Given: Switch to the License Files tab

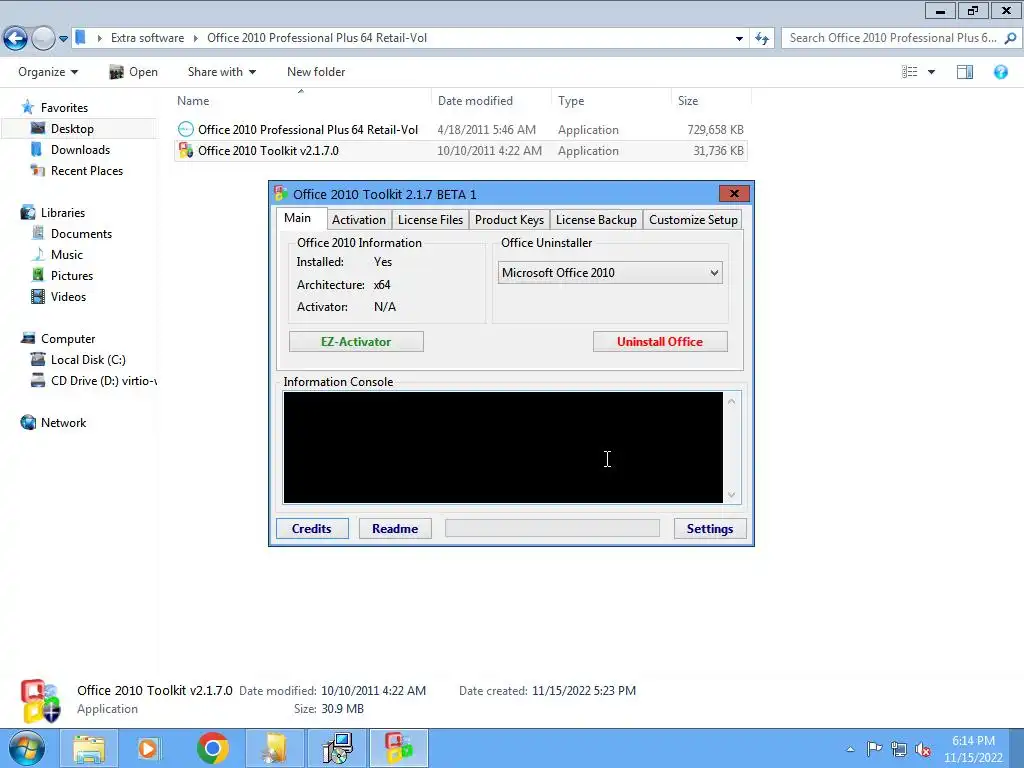Looking at the screenshot, I should [430, 220].
